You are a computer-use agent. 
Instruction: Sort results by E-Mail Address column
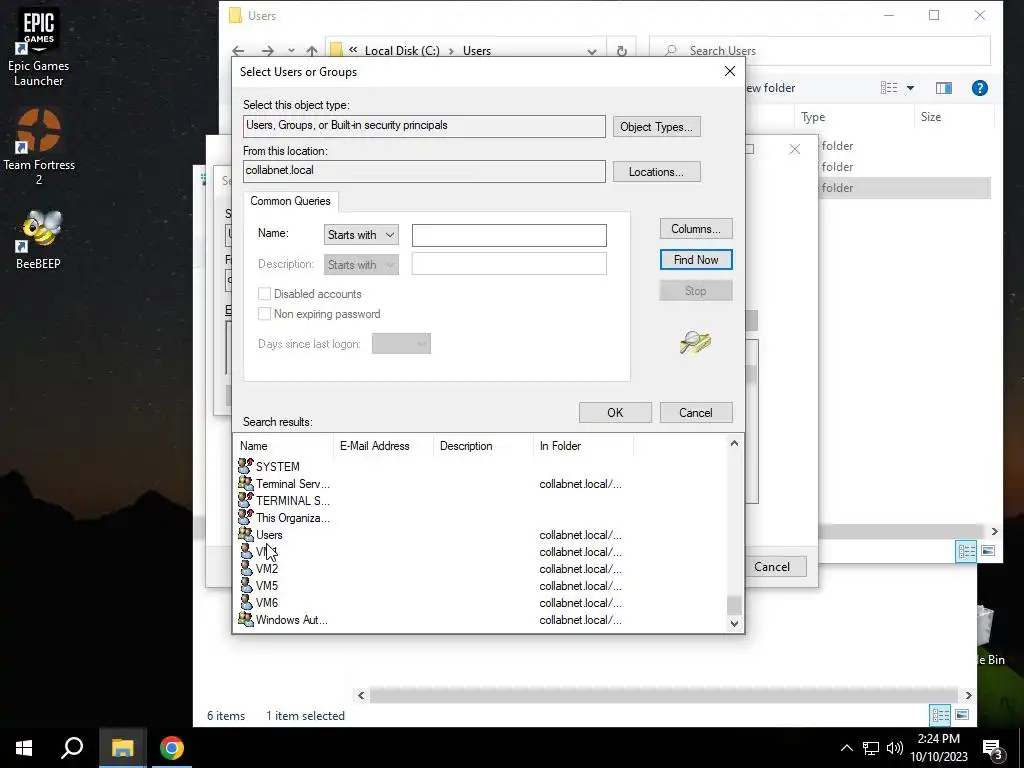pyautogui.click(x=383, y=446)
